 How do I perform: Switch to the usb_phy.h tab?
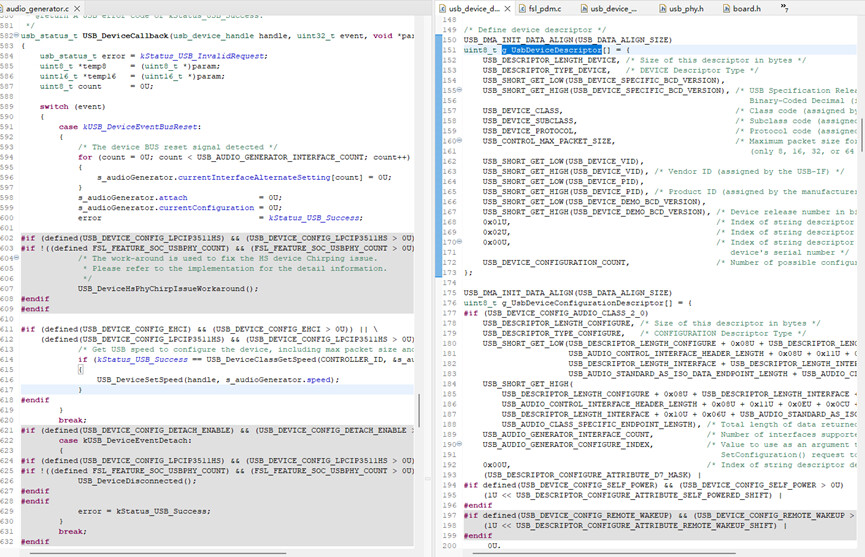pos(682,9)
